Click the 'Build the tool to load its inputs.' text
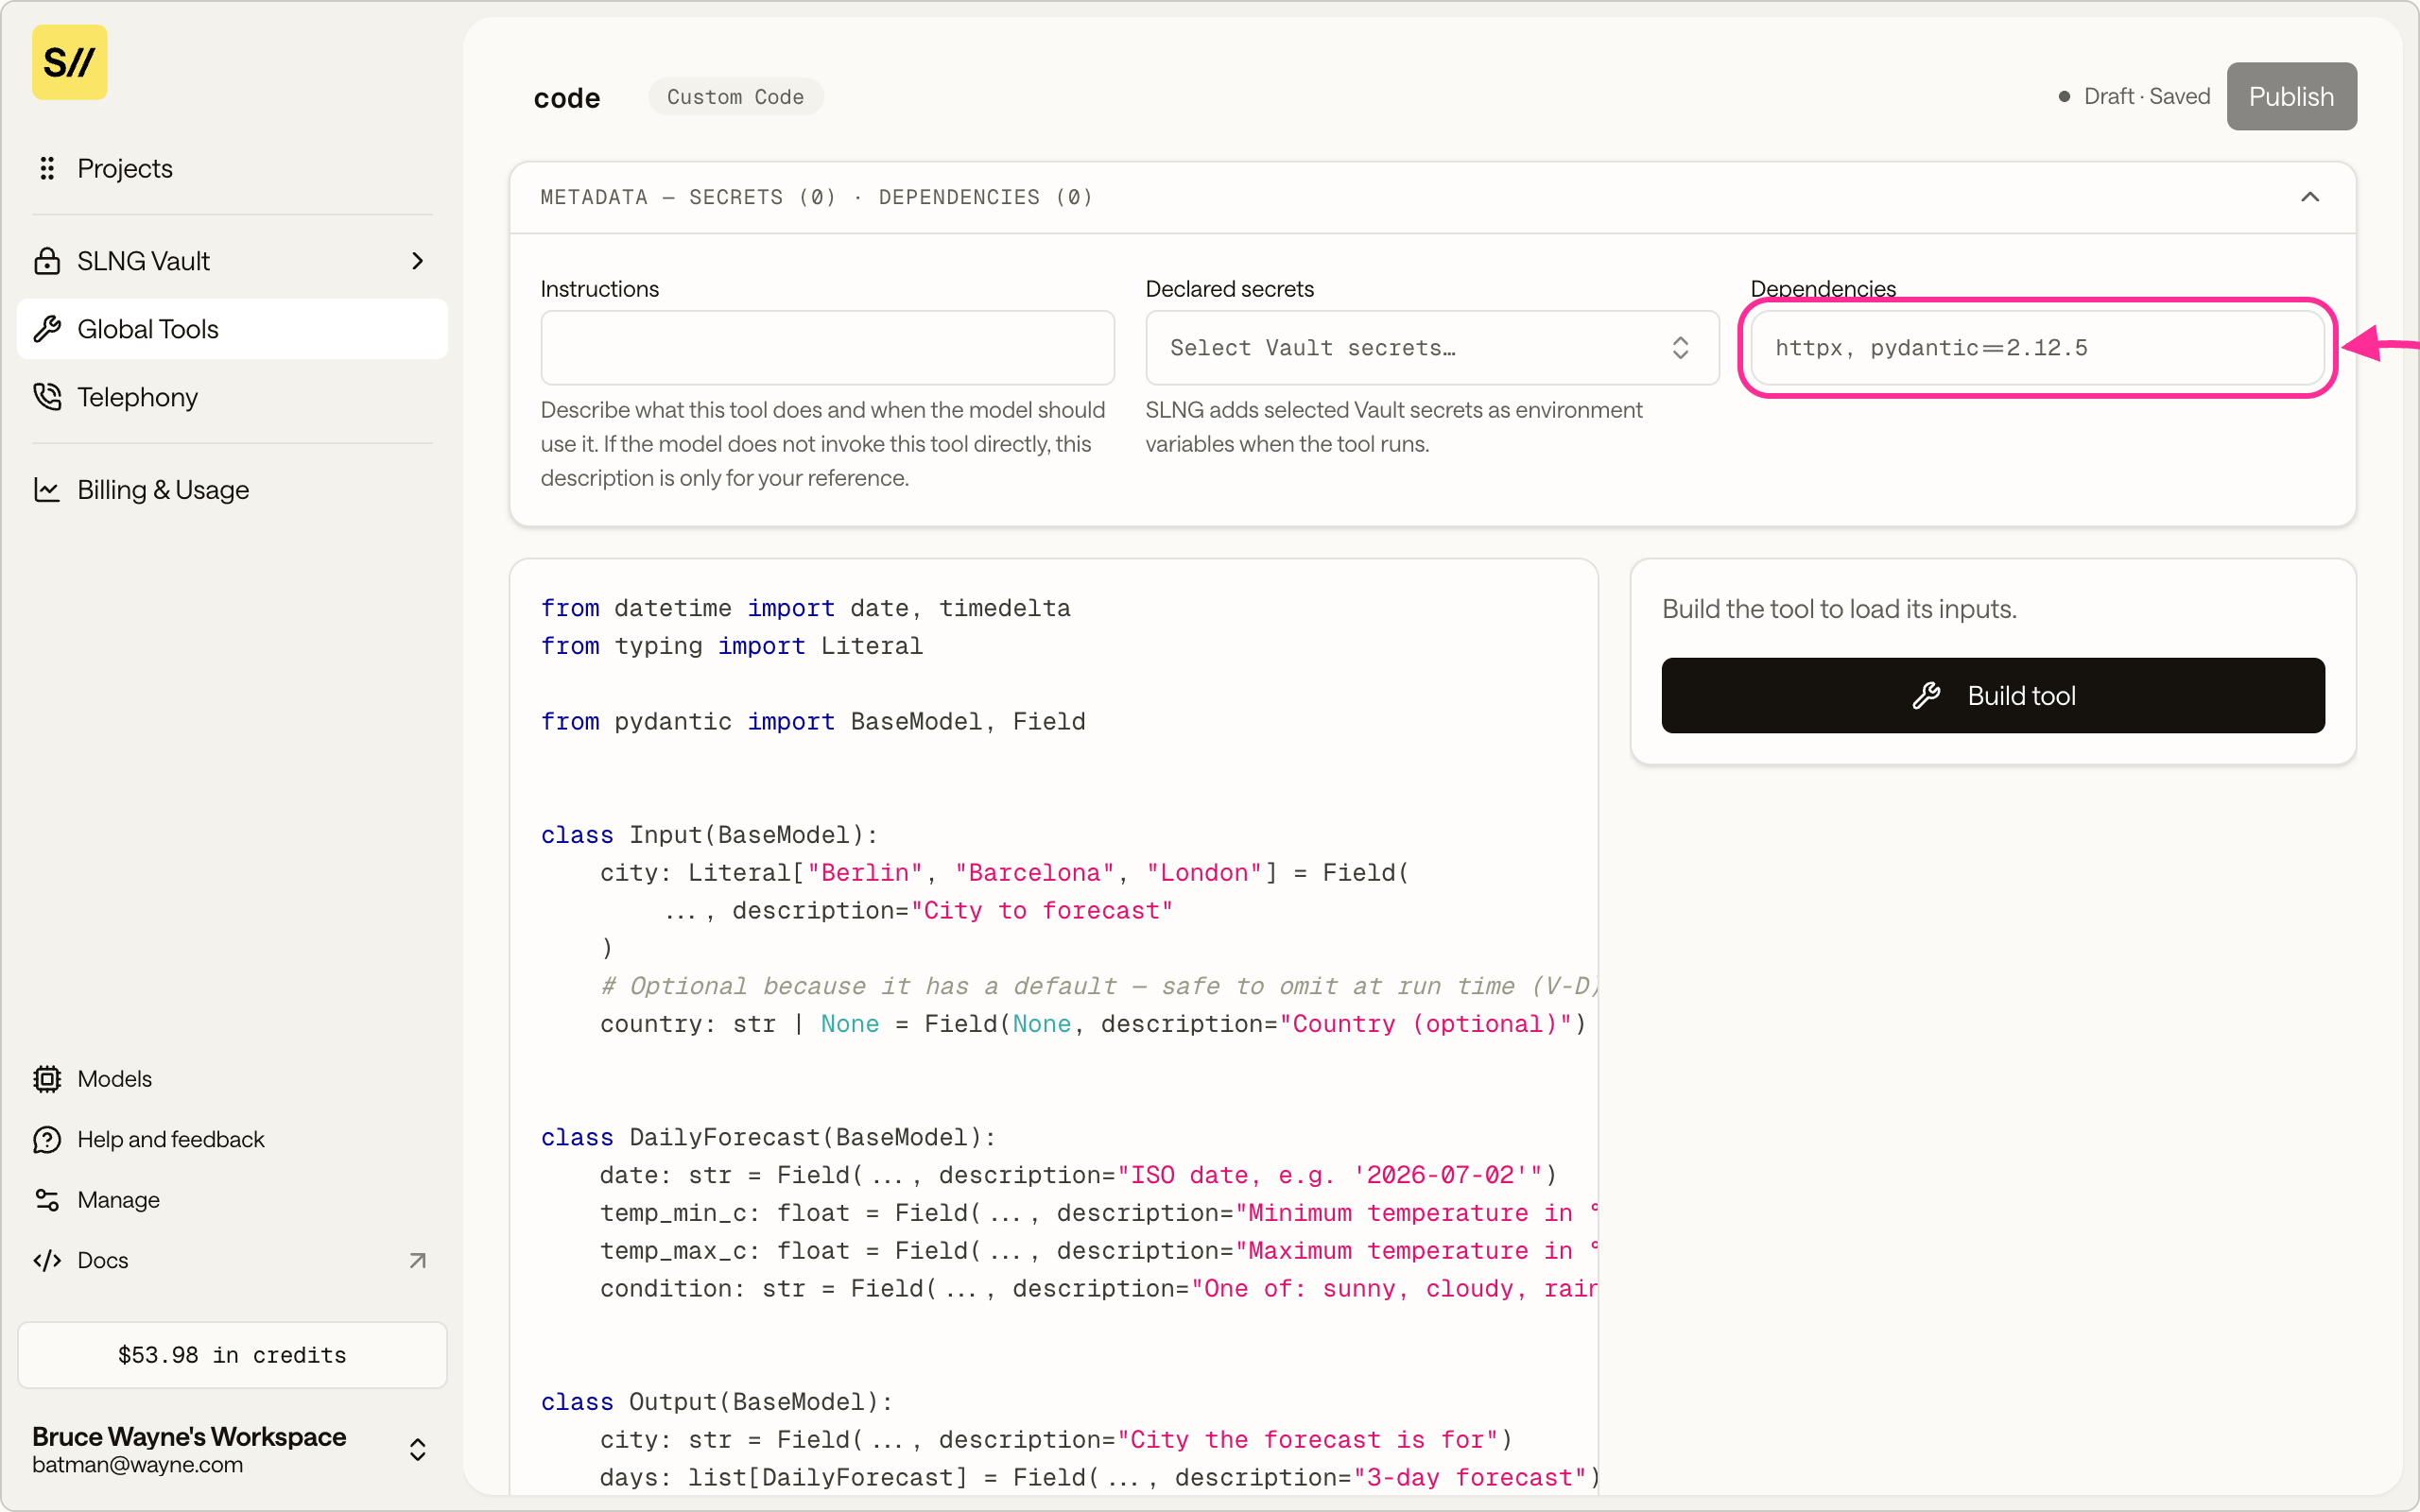 [1839, 608]
